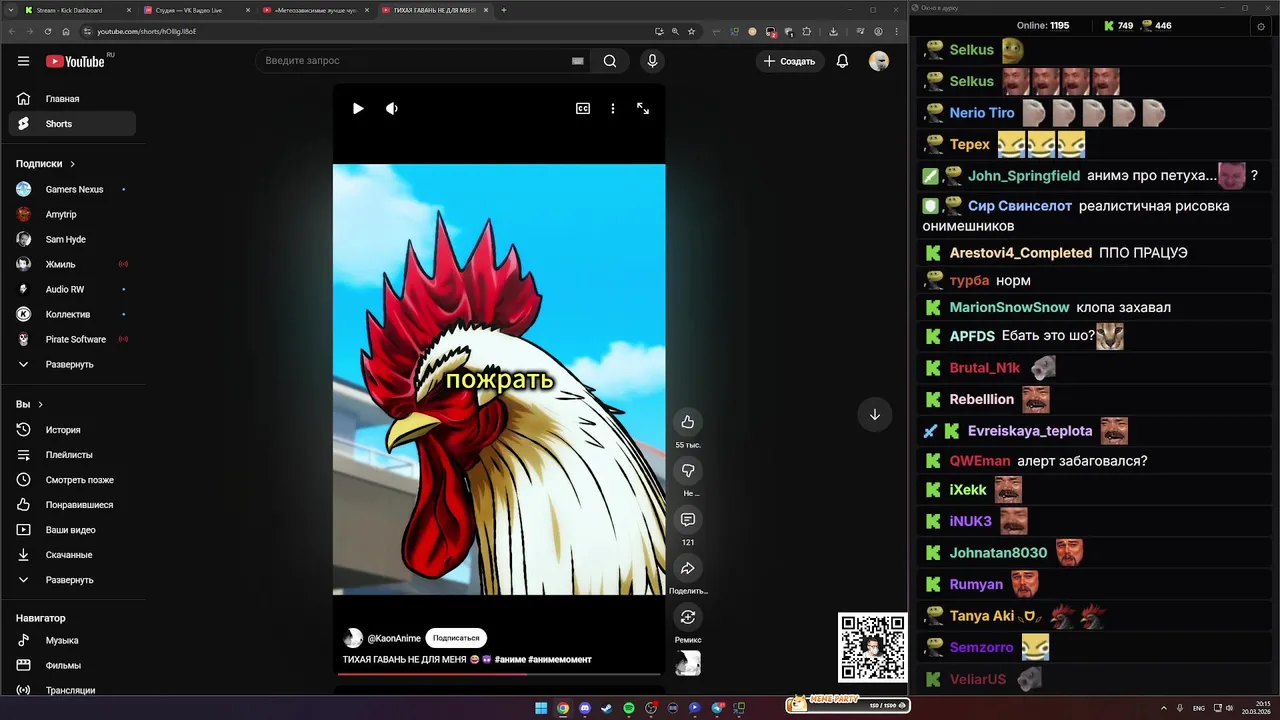Screen dimensions: 1280x720
Task: Click the Shorts progress bar
Action: click(499, 674)
